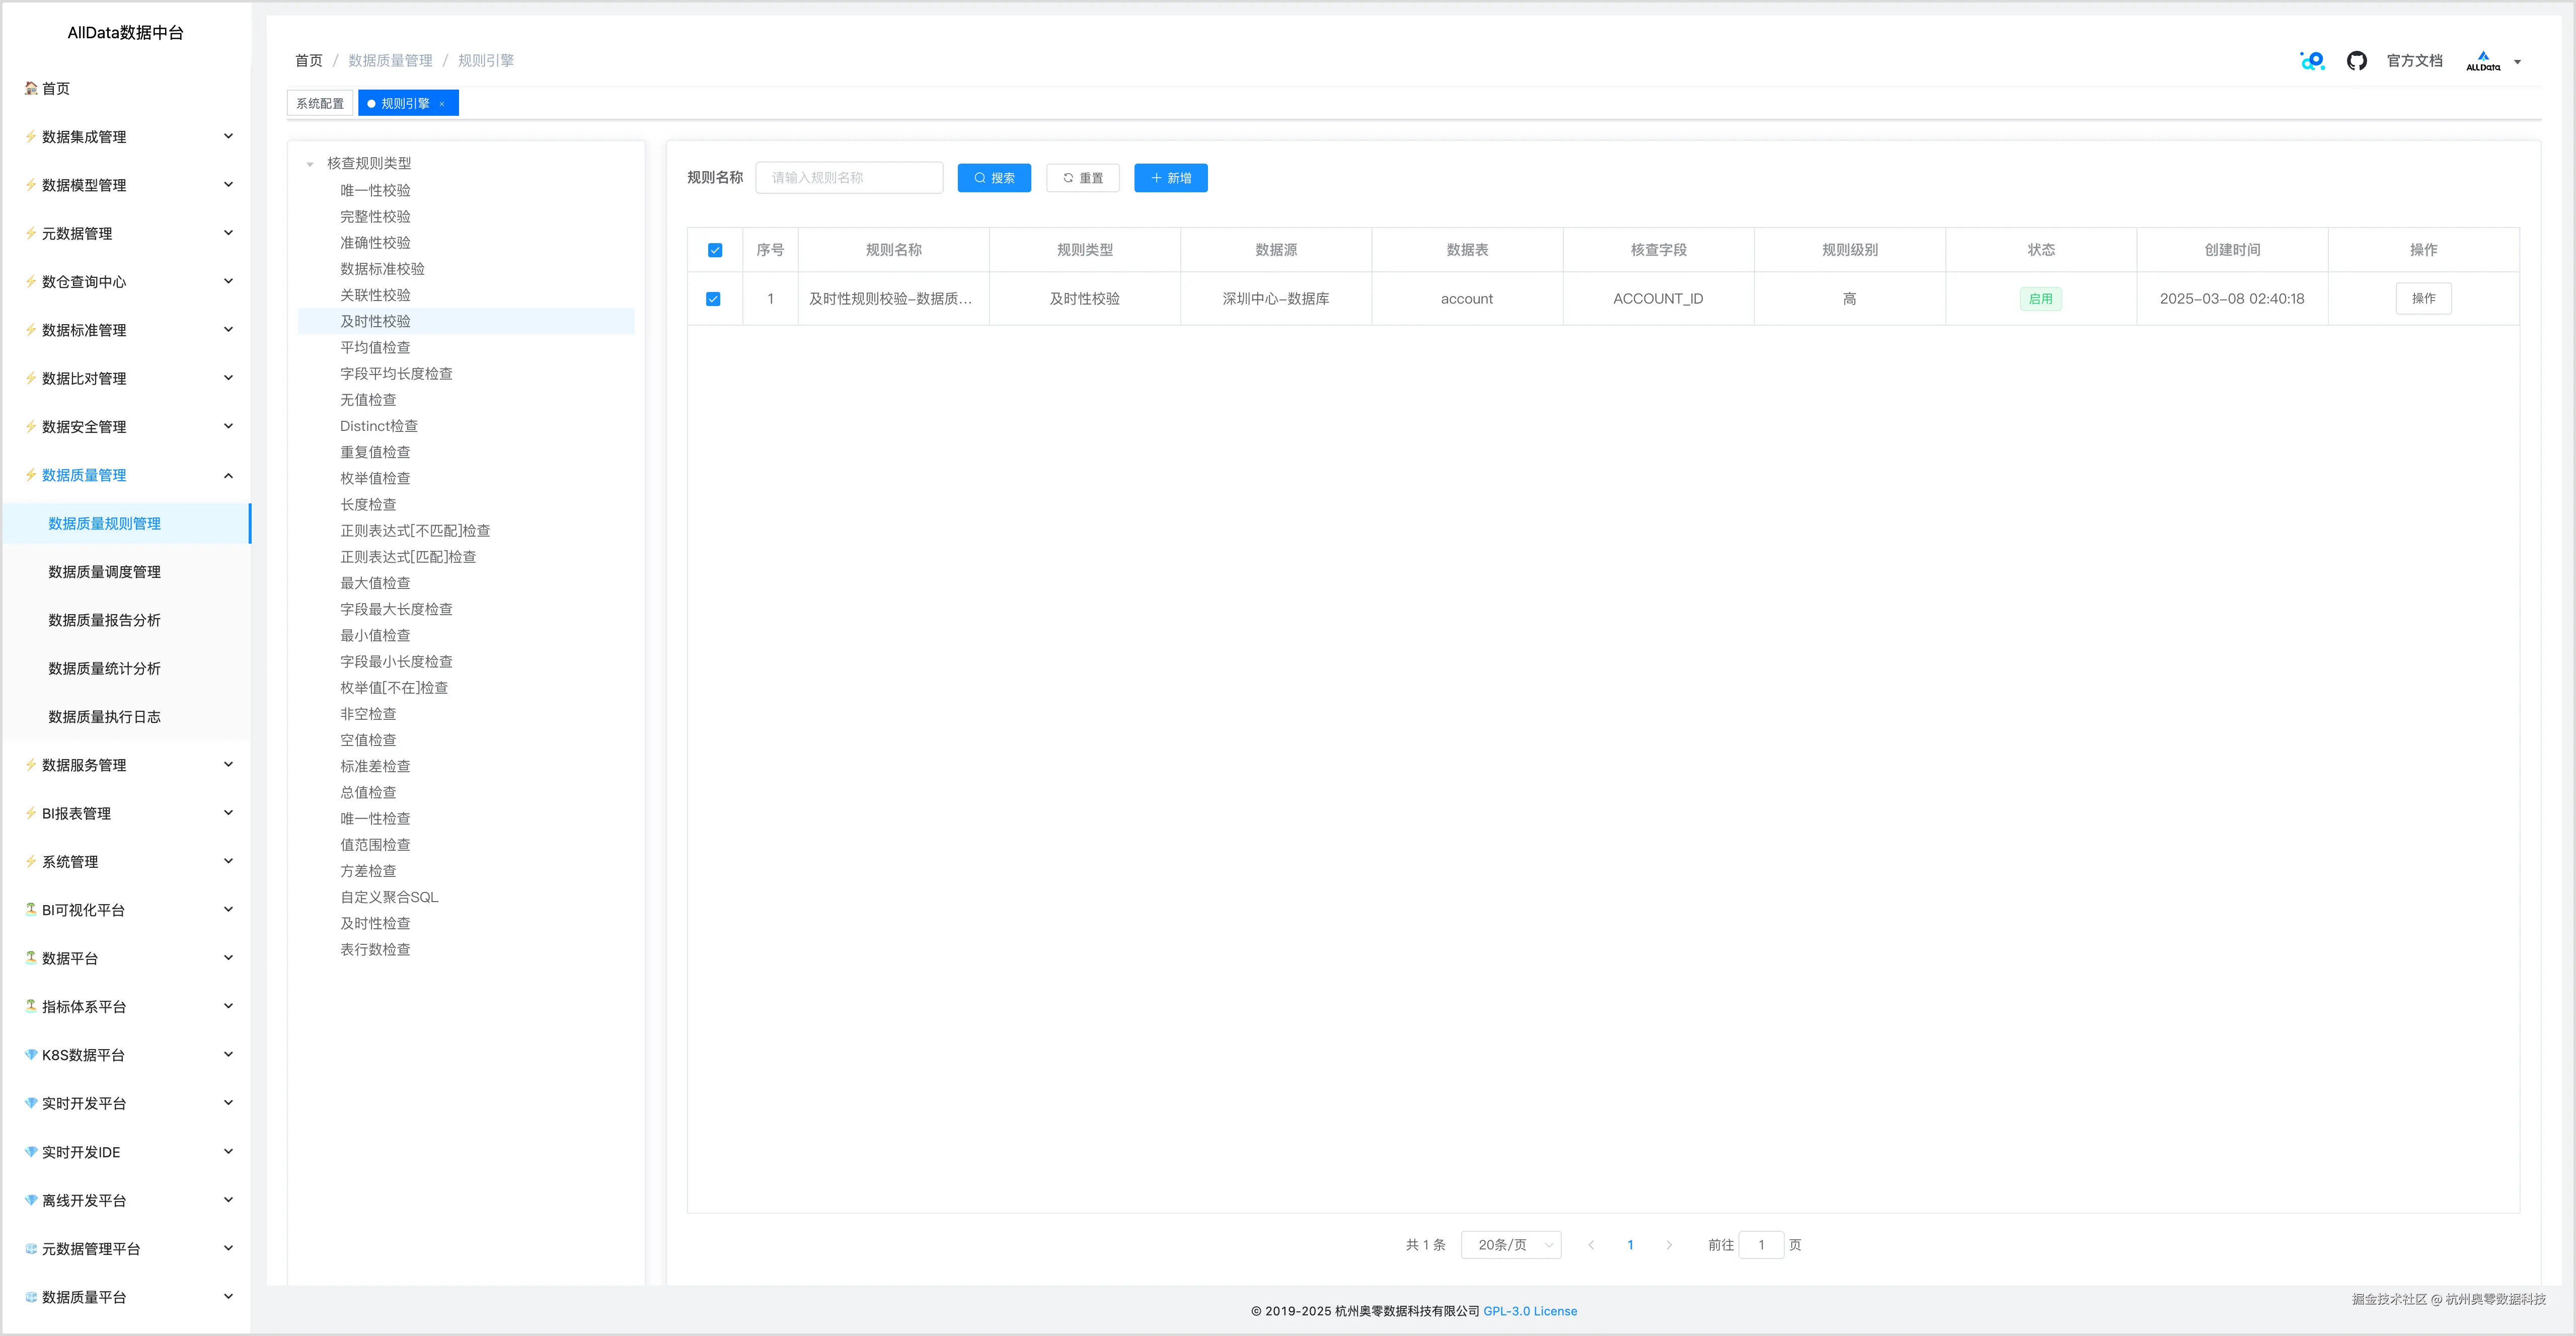
Task: Click the lightning icon beside 数仓查询中心
Action: (31, 281)
